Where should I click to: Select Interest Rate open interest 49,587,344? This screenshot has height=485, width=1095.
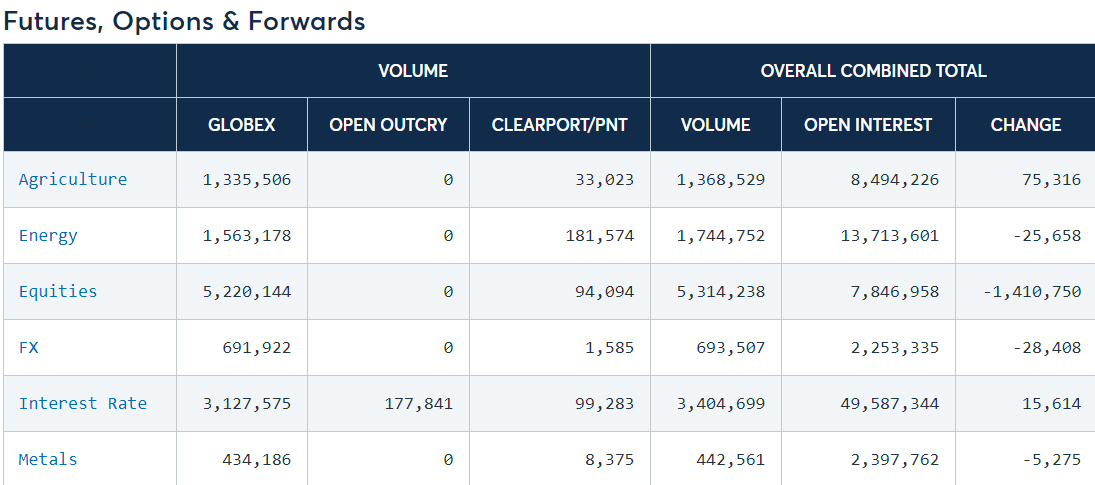pyautogui.click(x=890, y=403)
